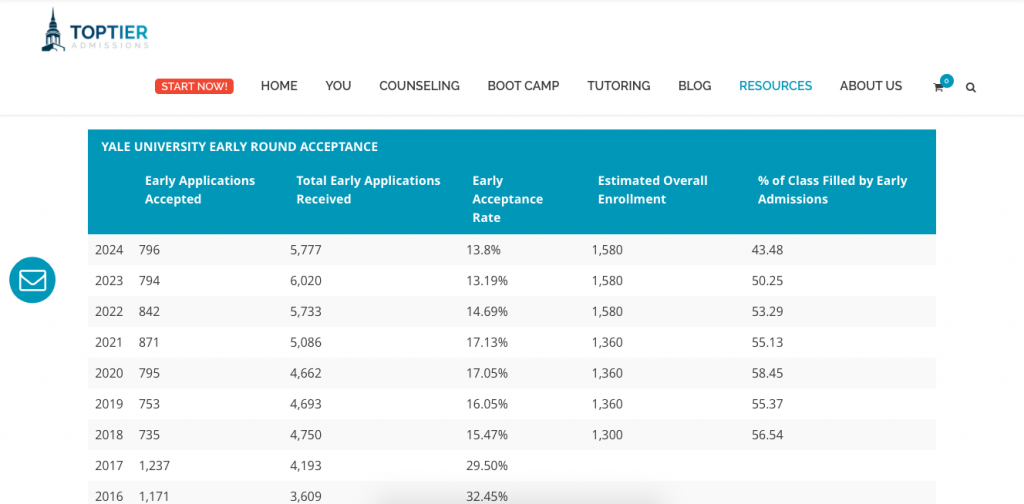Screen dimensions: 1024x504
Task: Click the START NOW! button
Action: (194, 86)
